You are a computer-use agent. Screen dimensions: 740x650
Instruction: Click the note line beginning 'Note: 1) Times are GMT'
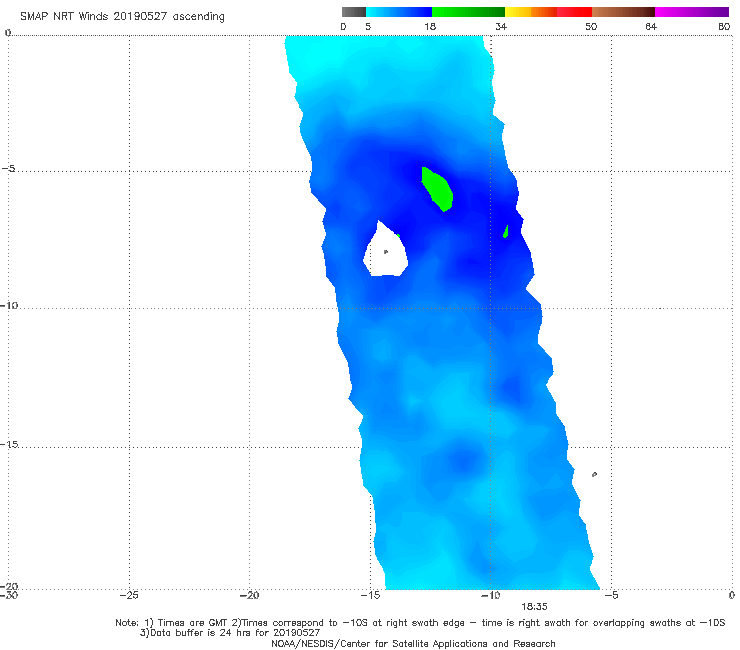[420, 623]
